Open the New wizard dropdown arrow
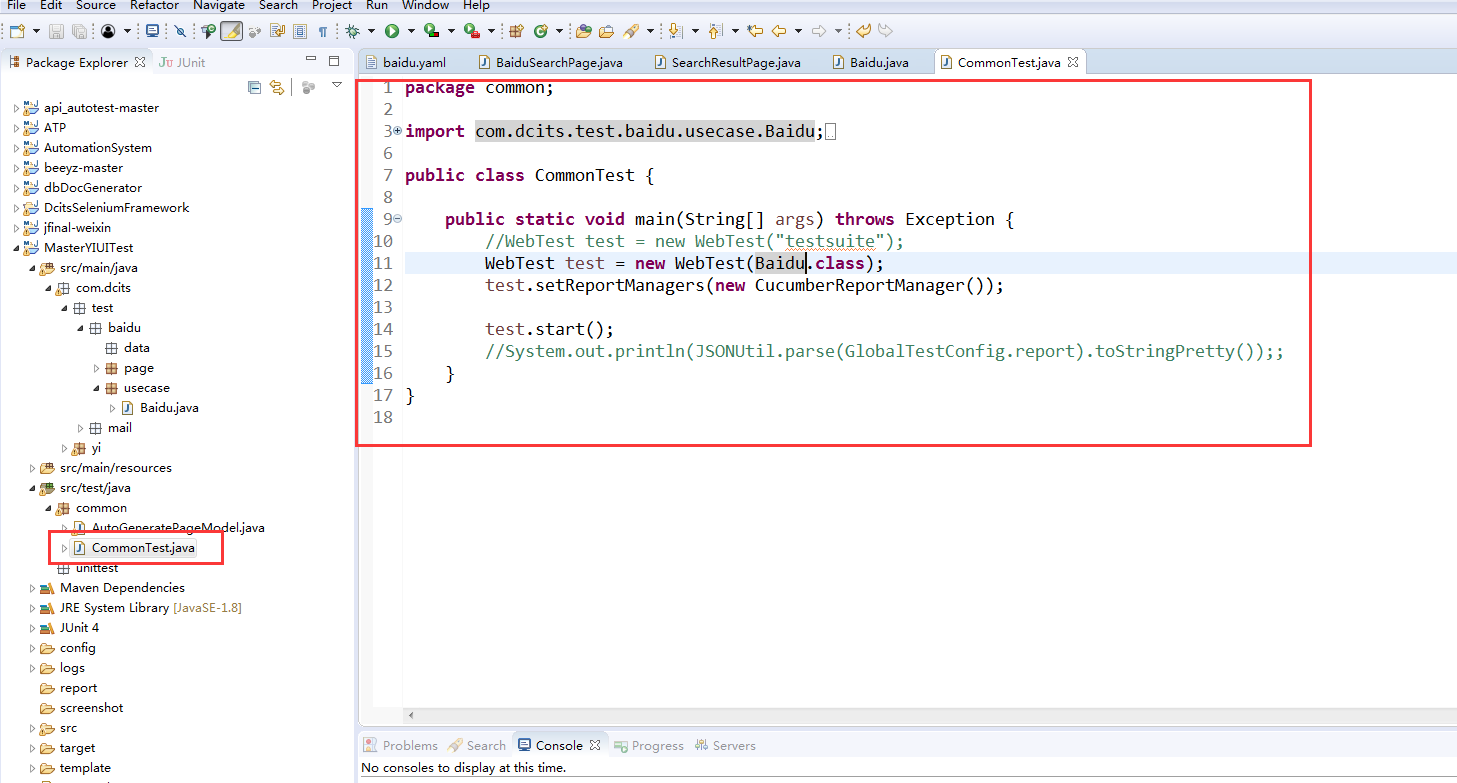Screen dimensions: 1457x783 [36, 32]
